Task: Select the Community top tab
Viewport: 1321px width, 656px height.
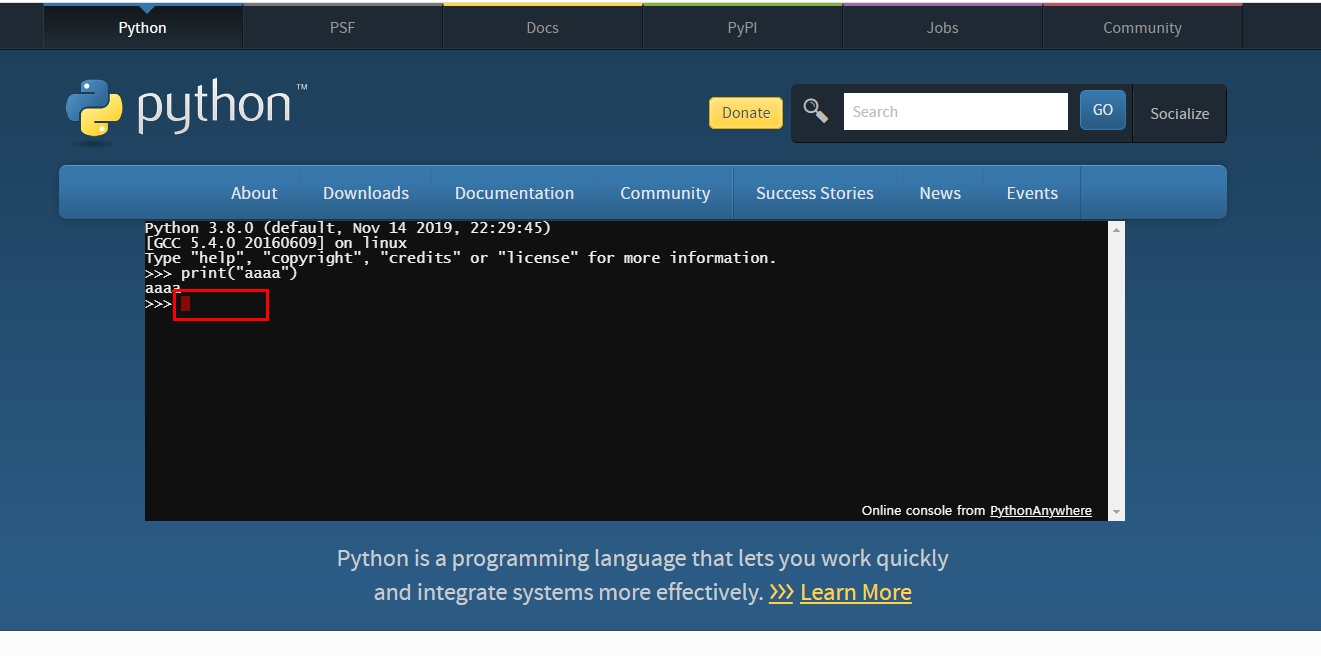Action: [x=1143, y=27]
